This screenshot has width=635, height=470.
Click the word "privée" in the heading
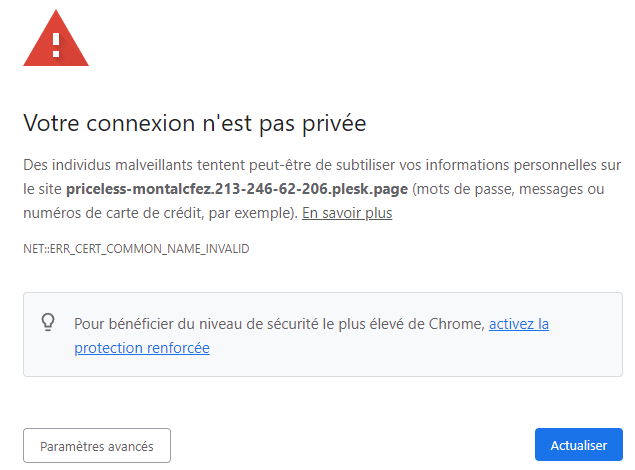click(335, 124)
